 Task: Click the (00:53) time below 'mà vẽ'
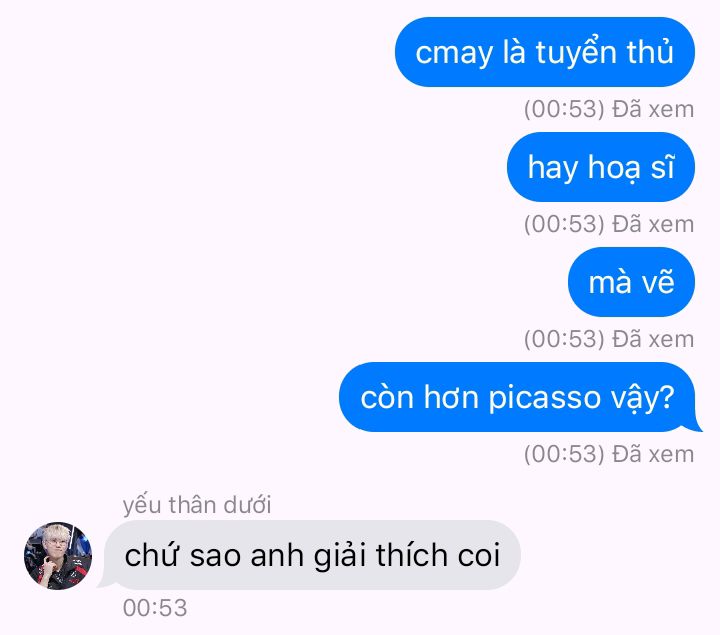click(564, 339)
